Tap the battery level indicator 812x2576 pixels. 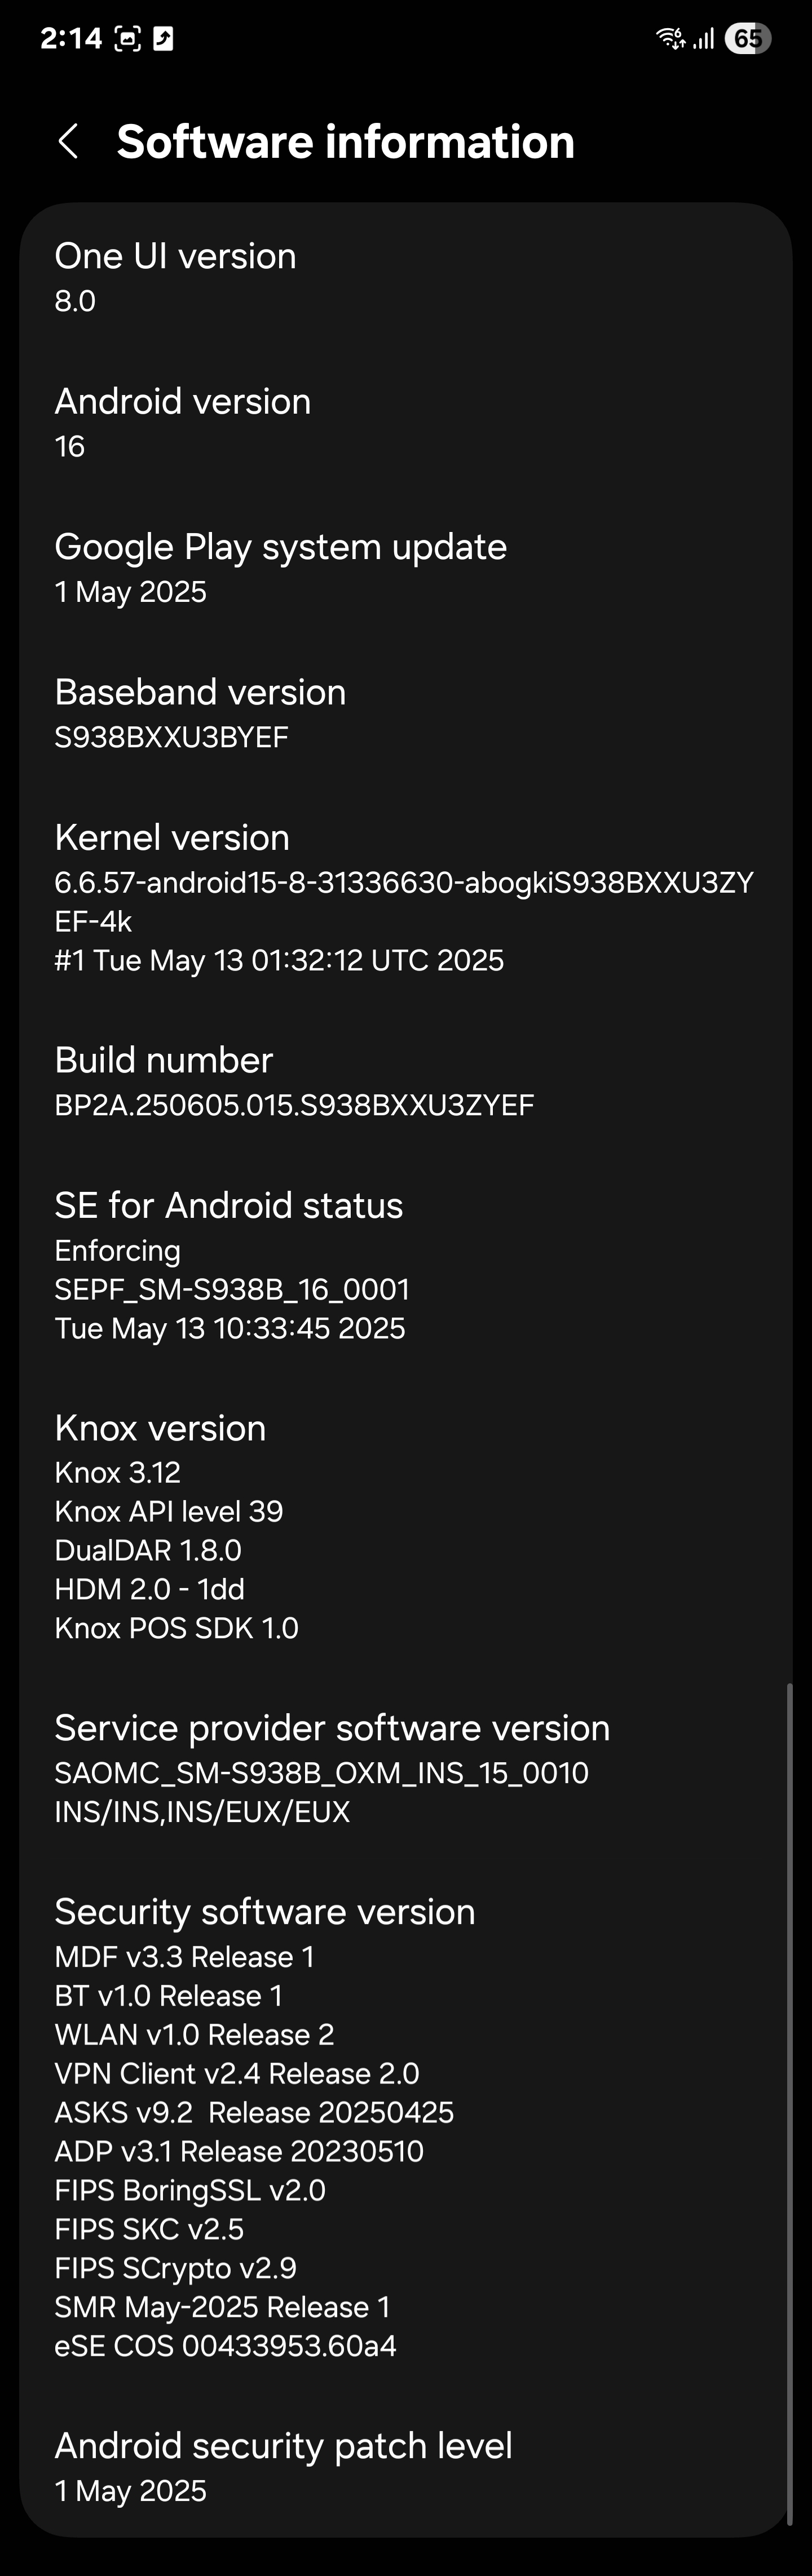pyautogui.click(x=748, y=38)
